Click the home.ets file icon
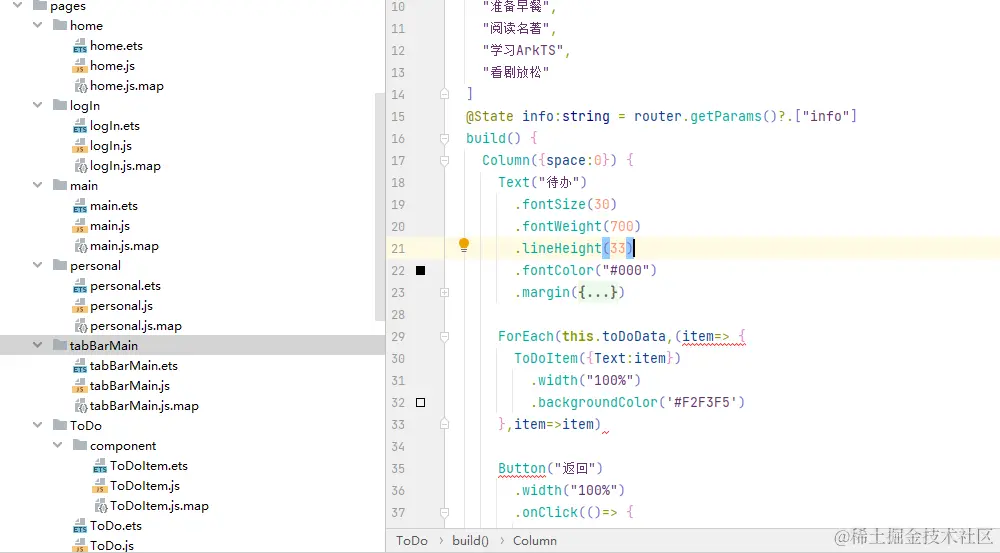Viewport: 1000px width, 553px height. tap(80, 47)
